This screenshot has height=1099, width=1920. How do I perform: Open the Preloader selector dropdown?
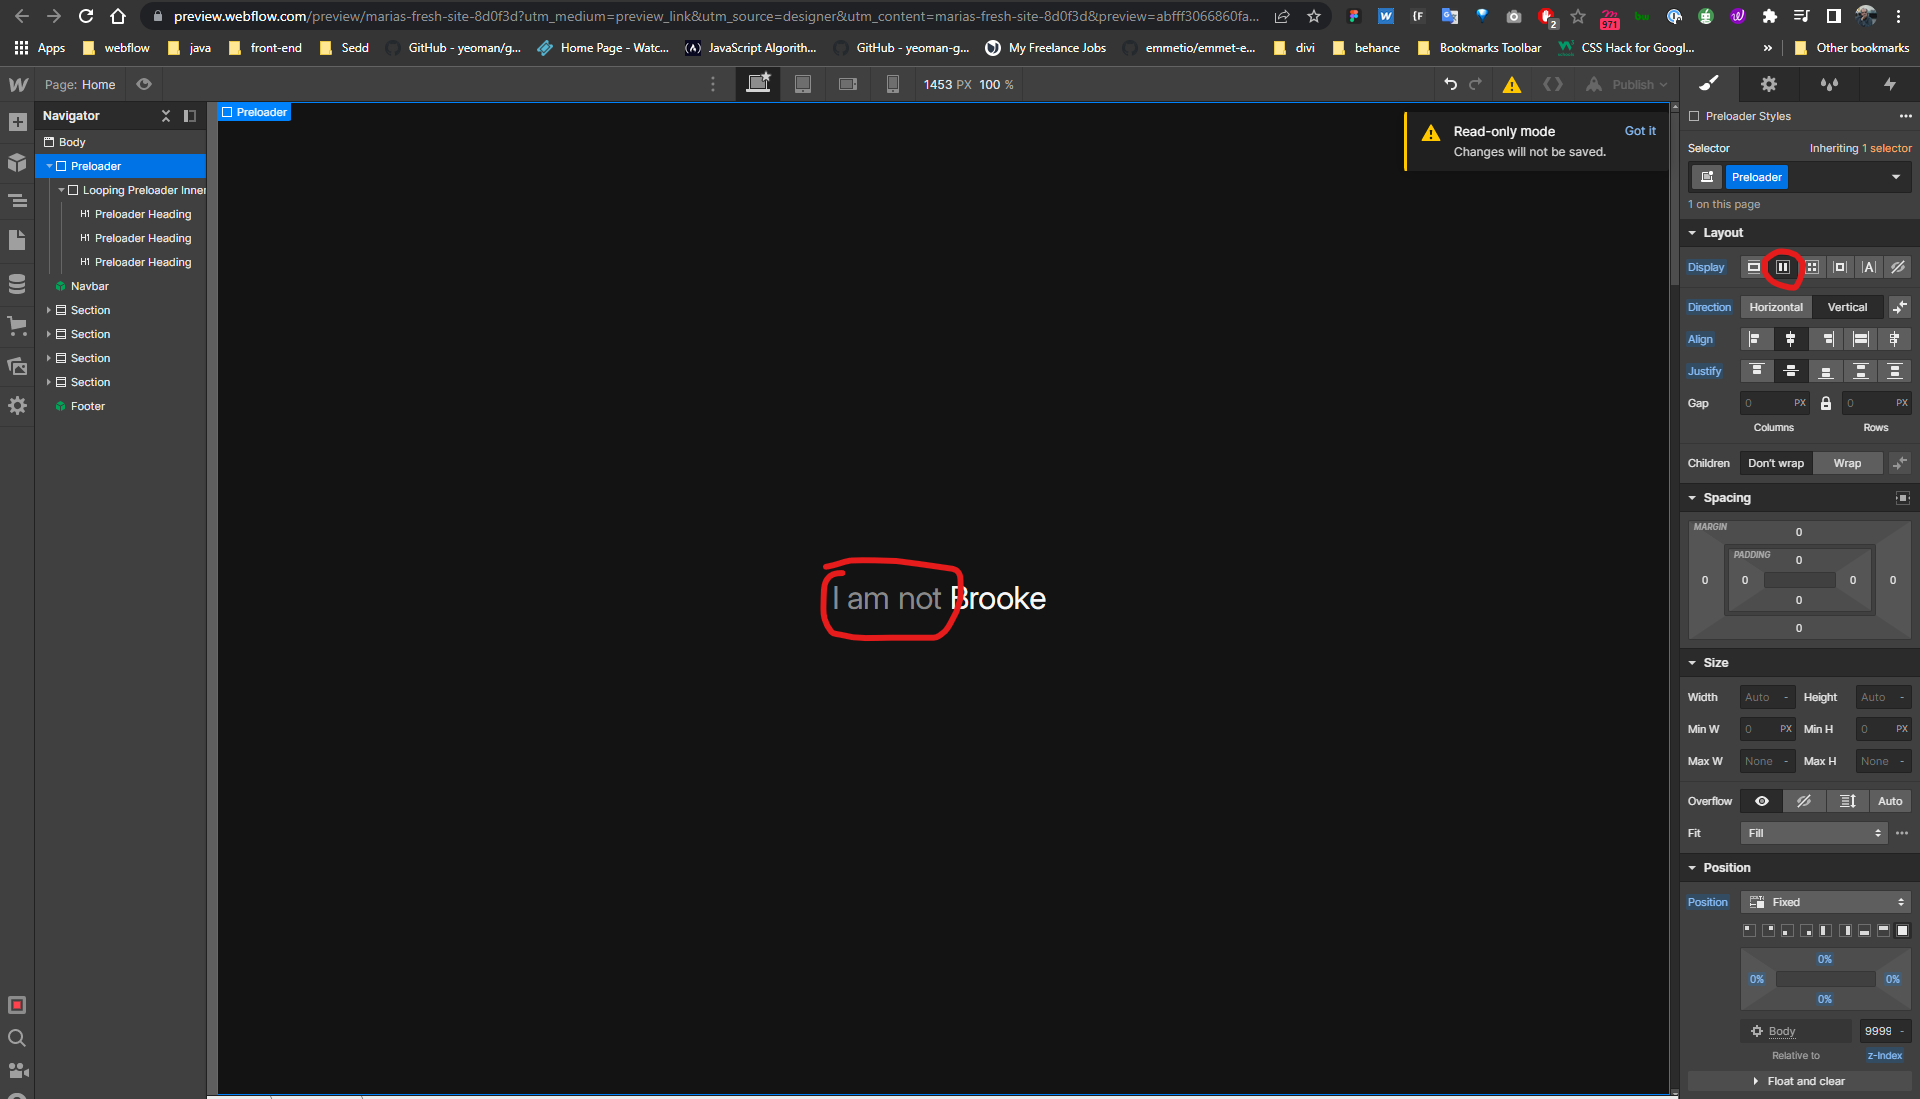click(1896, 177)
